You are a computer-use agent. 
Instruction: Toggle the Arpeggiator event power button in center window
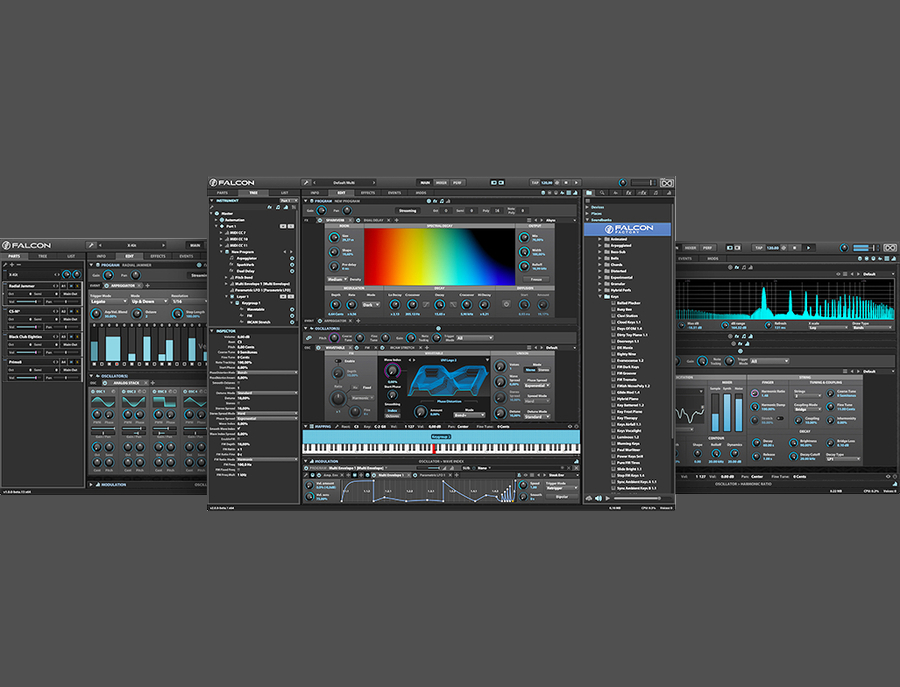pos(320,321)
